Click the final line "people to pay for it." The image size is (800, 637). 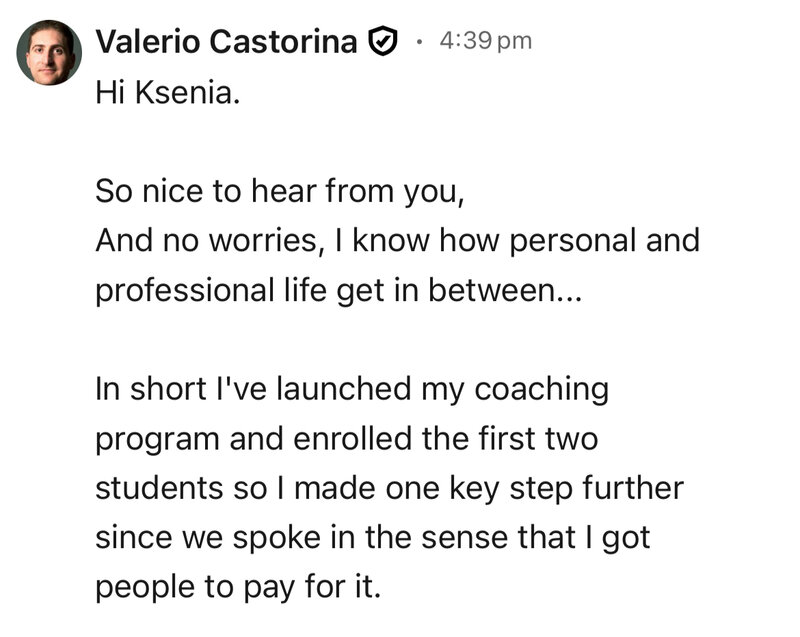[x=238, y=587]
